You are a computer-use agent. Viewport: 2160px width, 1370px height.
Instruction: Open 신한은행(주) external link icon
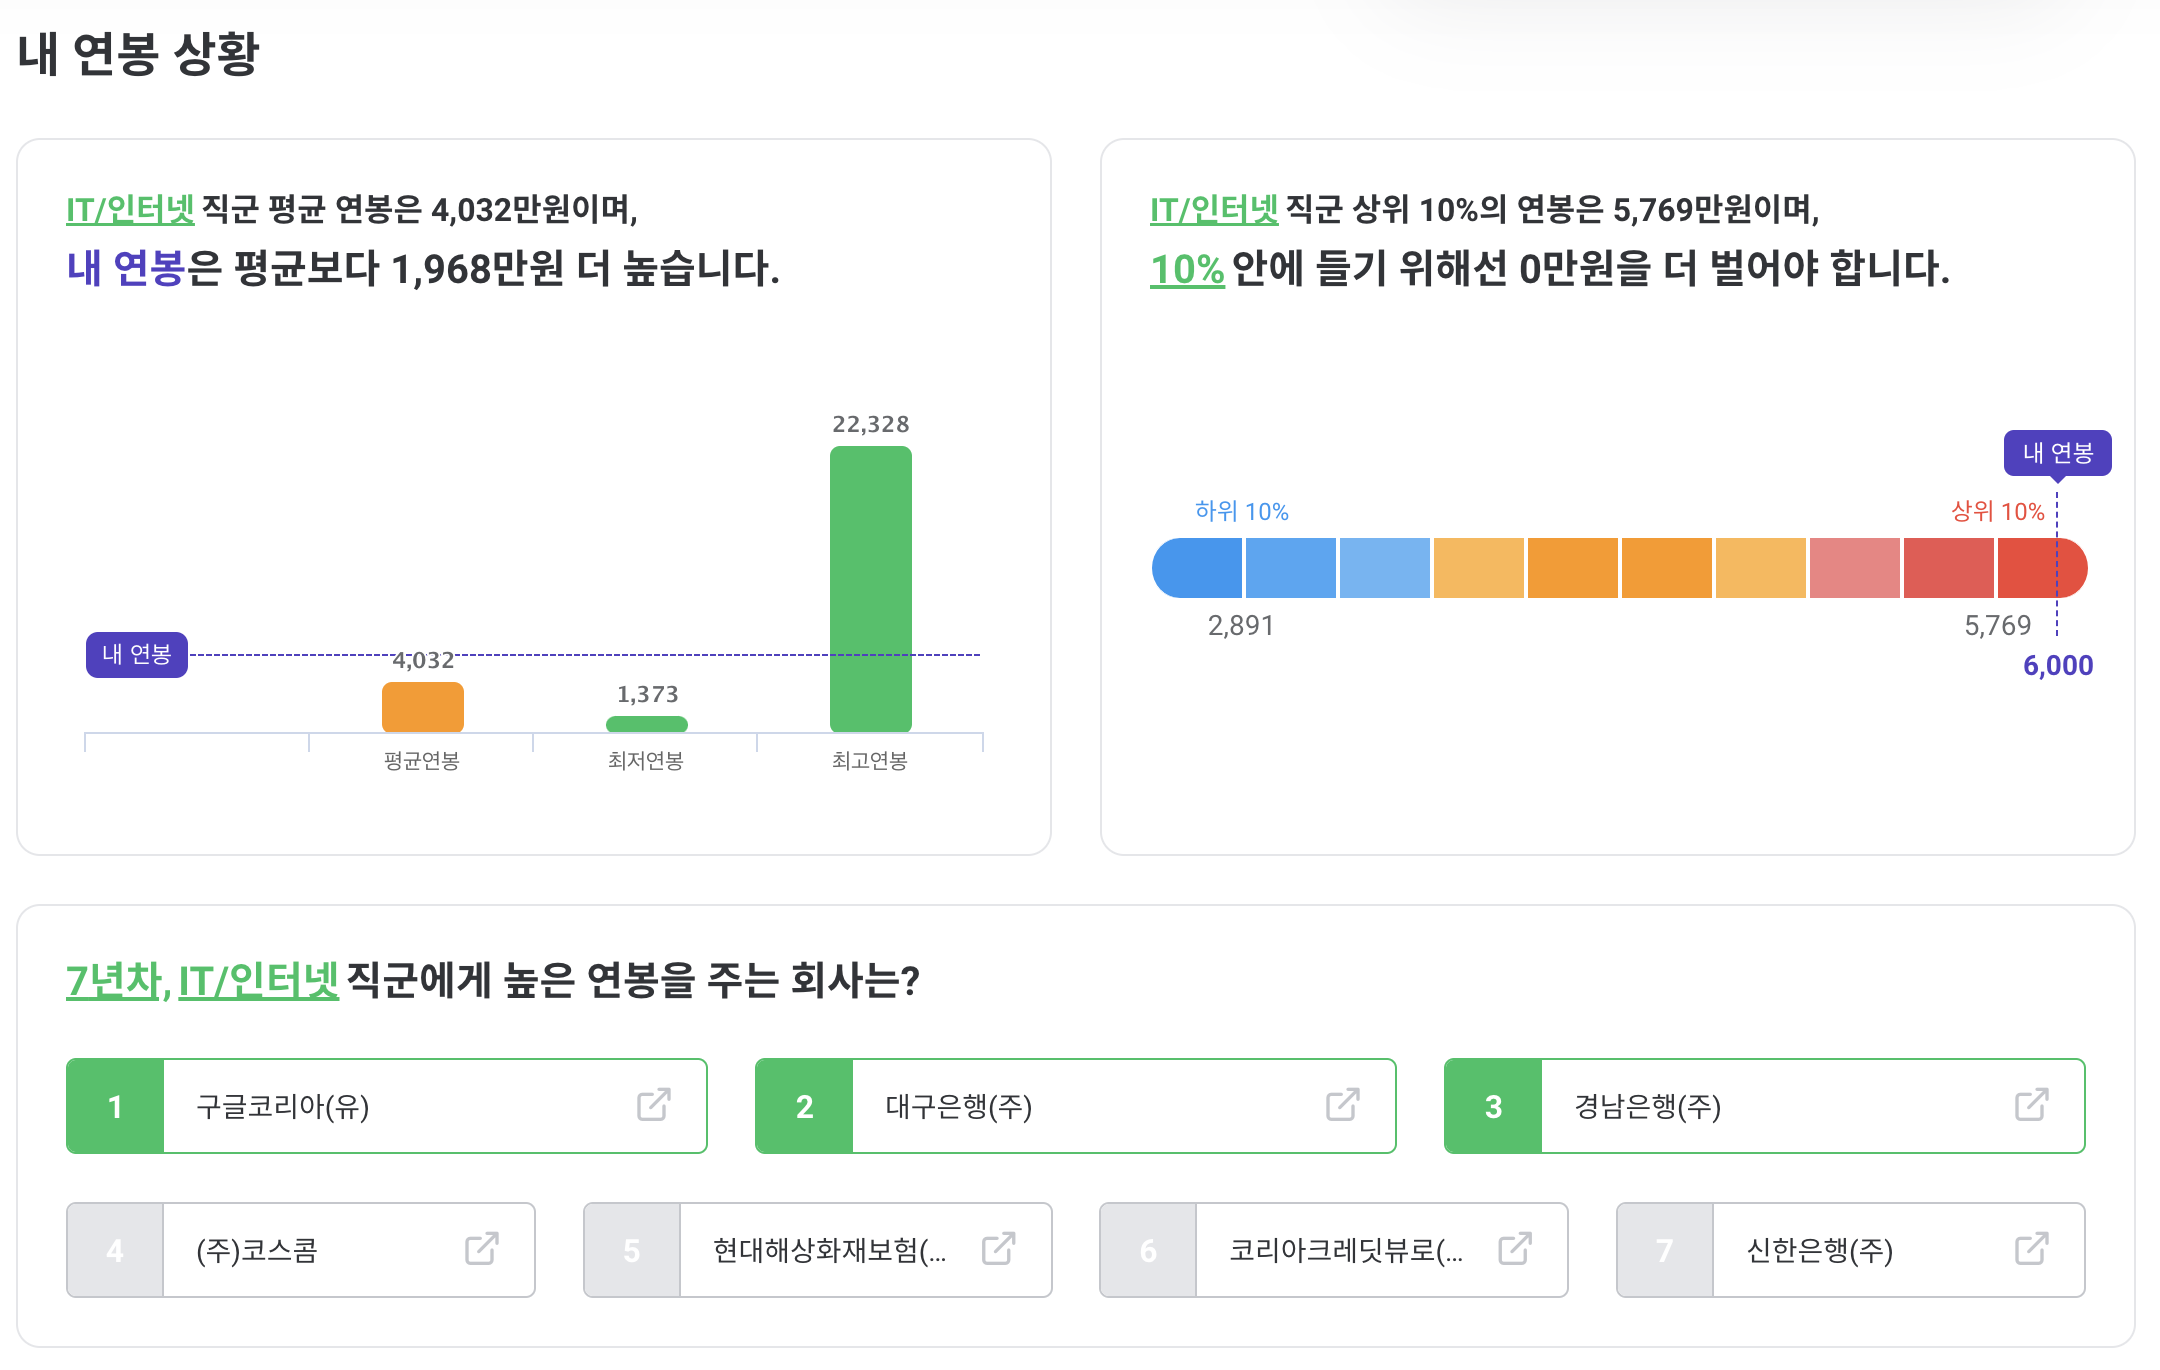point(2031,1249)
